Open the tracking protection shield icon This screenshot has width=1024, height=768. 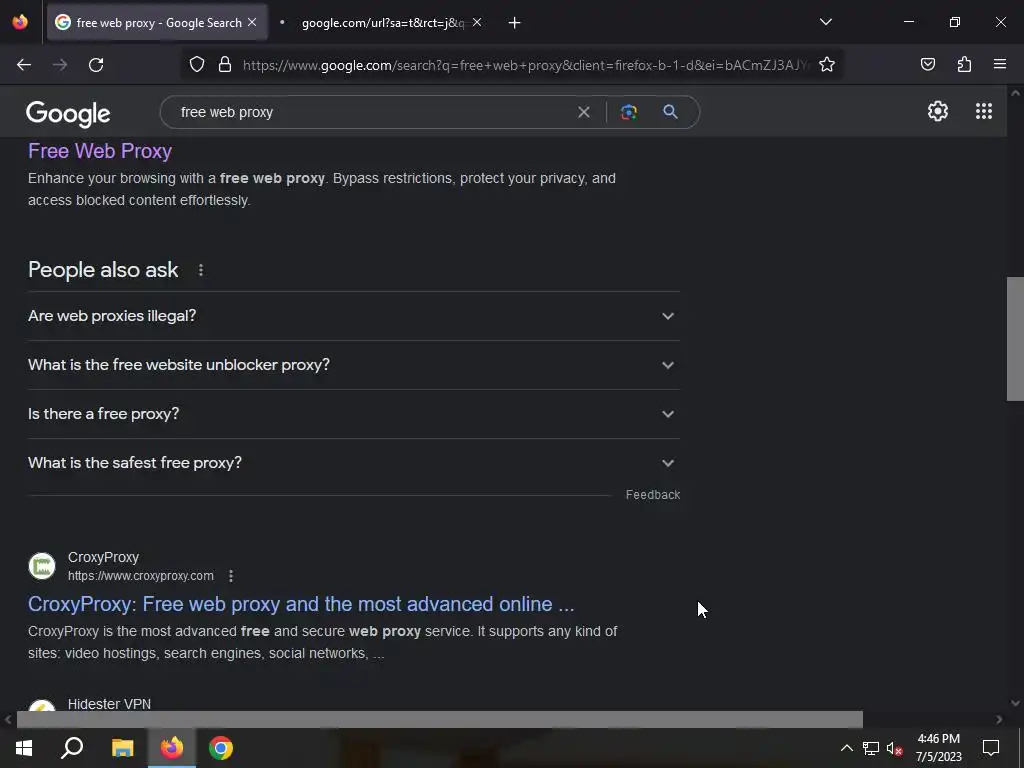[197, 65]
